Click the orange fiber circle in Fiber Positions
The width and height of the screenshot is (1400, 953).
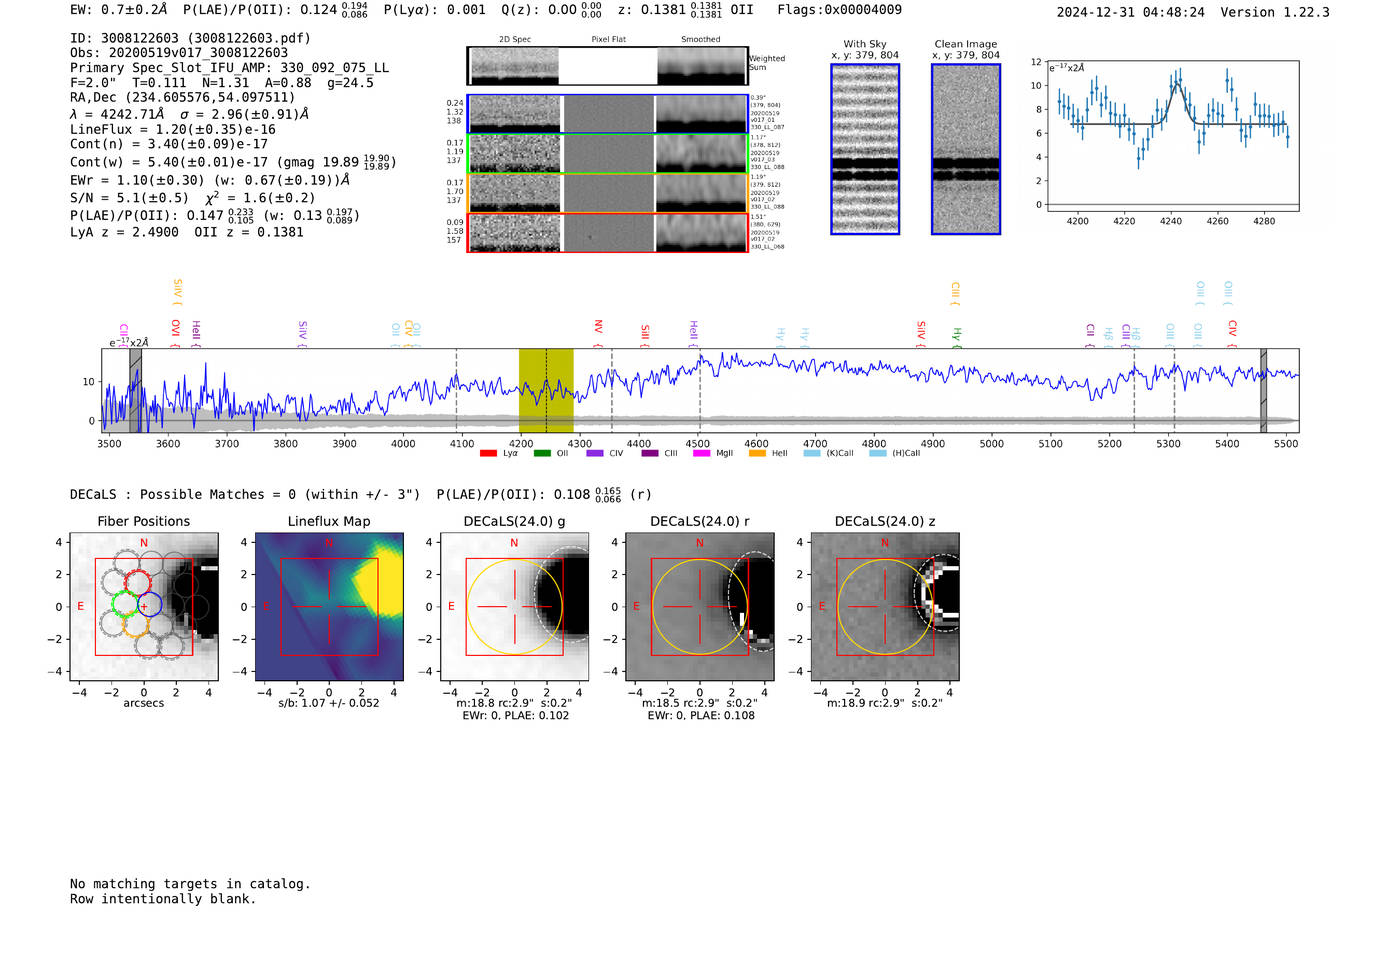pos(137,626)
